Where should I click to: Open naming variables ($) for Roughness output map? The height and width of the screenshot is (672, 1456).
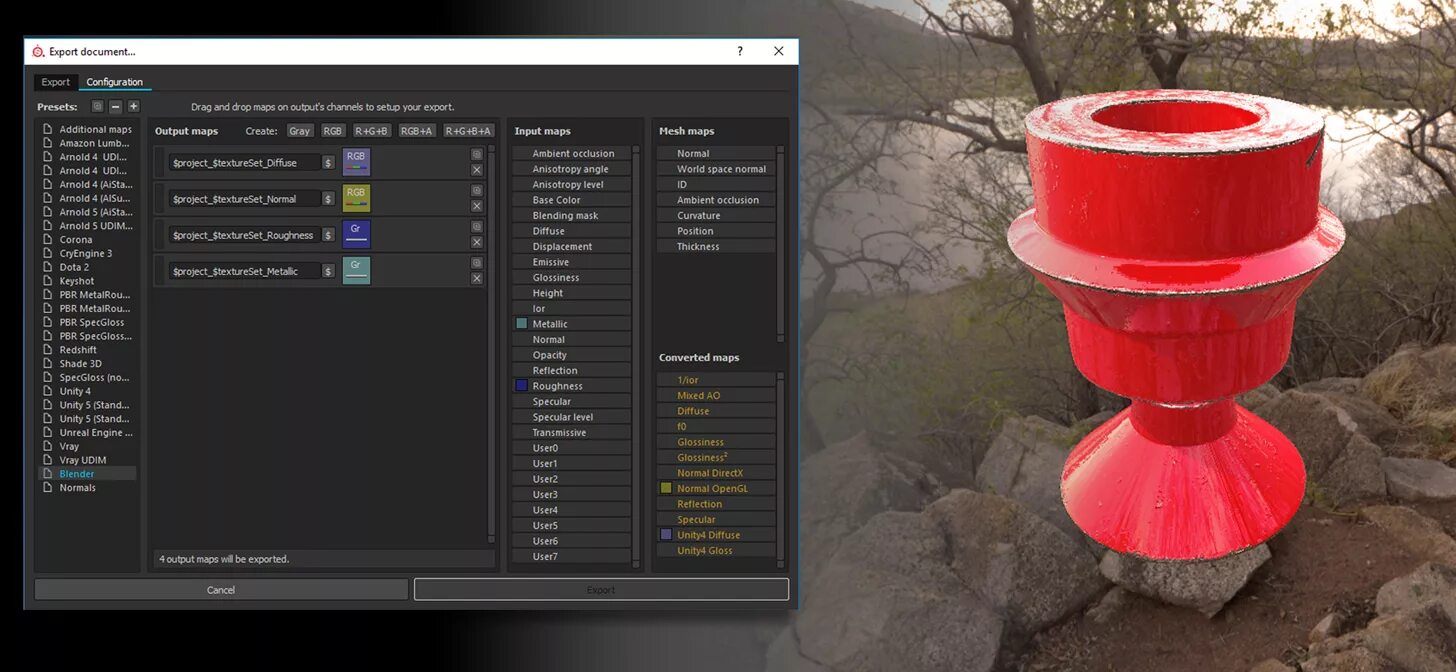(328, 235)
